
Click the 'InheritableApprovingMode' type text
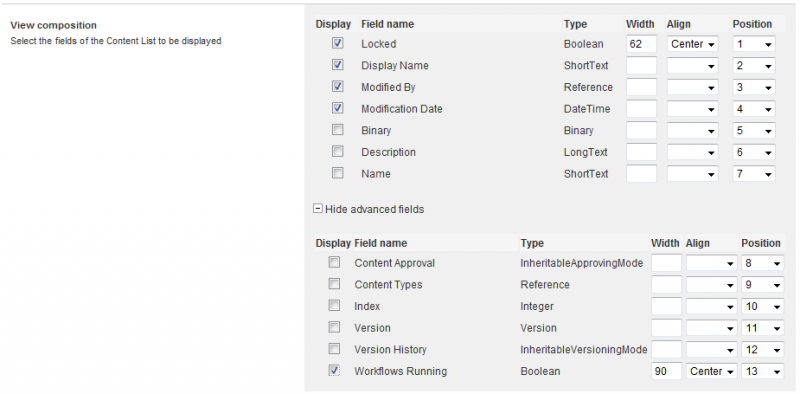pyautogui.click(x=582, y=263)
